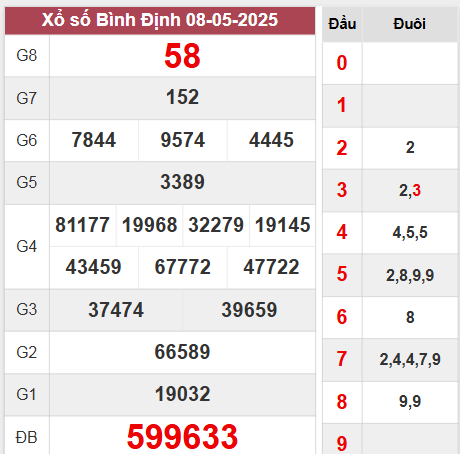Screen dimensions: 460x454
Task: Select the G7 prize number 152
Action: click(182, 97)
